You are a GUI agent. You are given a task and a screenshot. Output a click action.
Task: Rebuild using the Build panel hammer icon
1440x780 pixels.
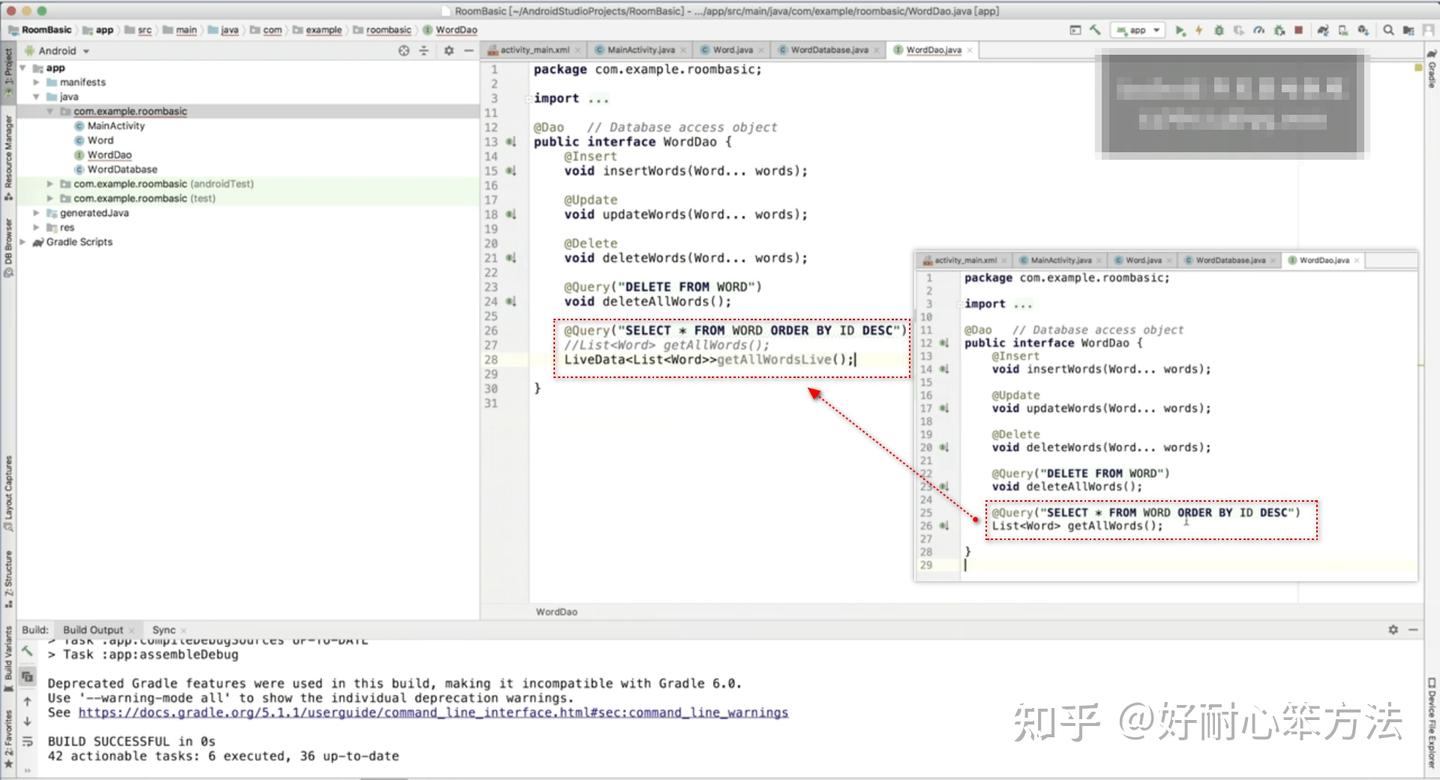tap(27, 651)
